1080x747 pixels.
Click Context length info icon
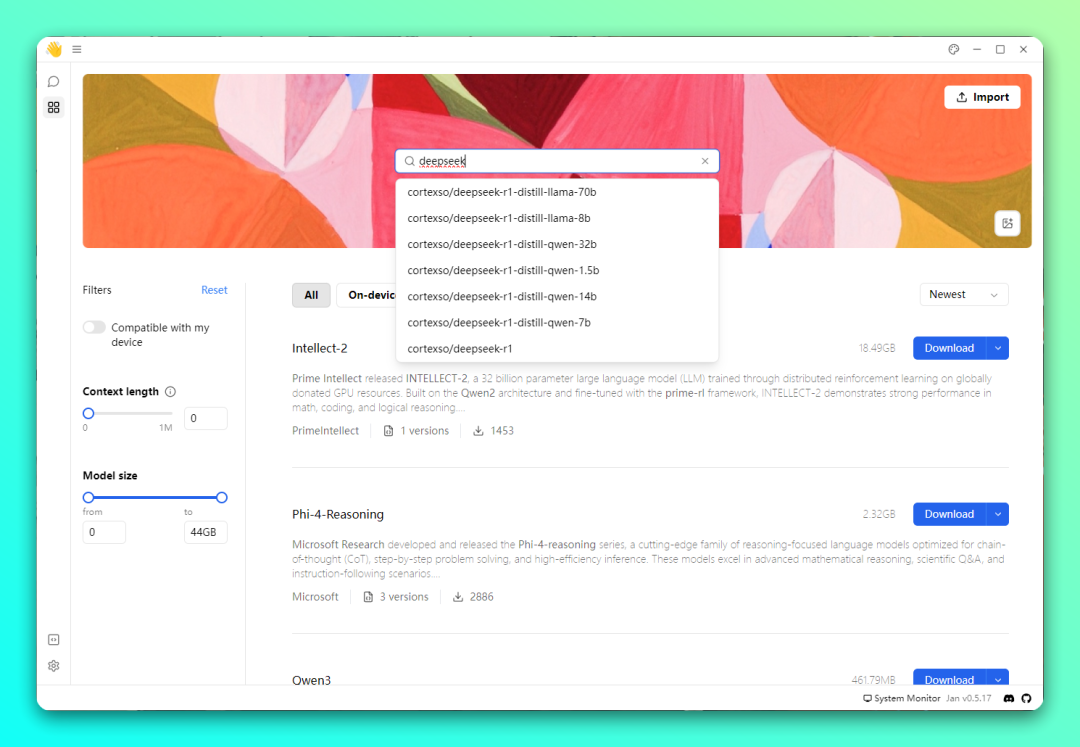(170, 392)
